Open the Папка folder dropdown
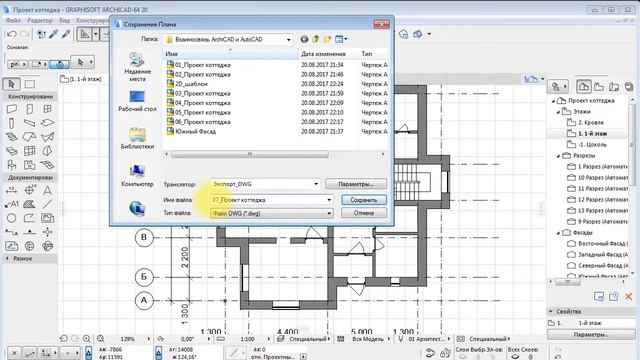 coord(289,40)
